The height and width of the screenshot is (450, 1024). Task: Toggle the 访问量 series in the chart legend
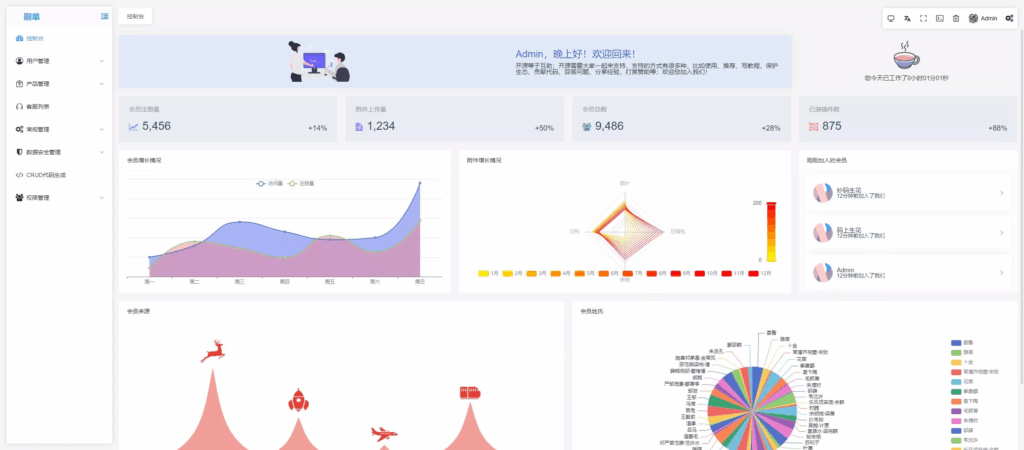[269, 184]
